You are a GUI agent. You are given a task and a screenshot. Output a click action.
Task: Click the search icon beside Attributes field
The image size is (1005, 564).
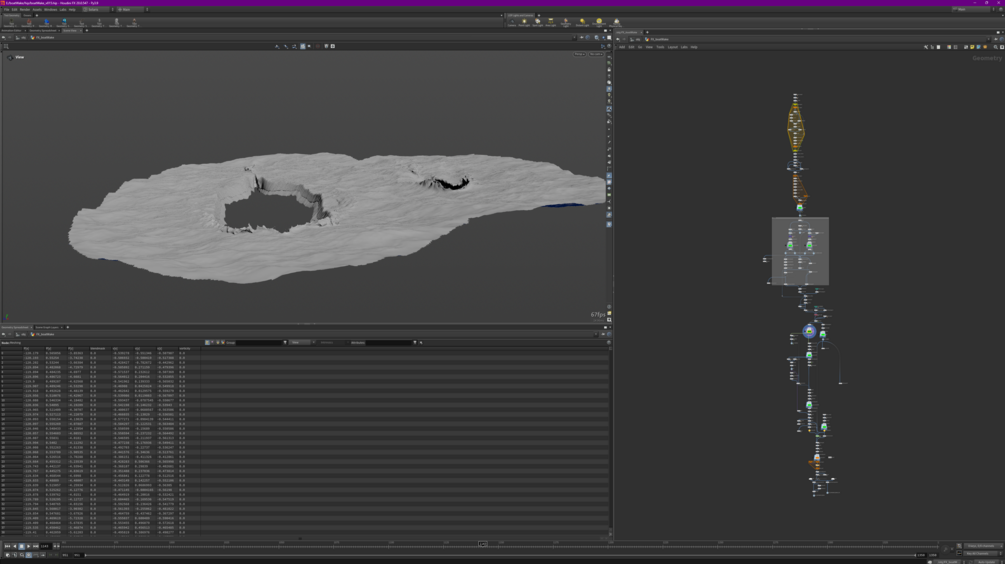421,342
